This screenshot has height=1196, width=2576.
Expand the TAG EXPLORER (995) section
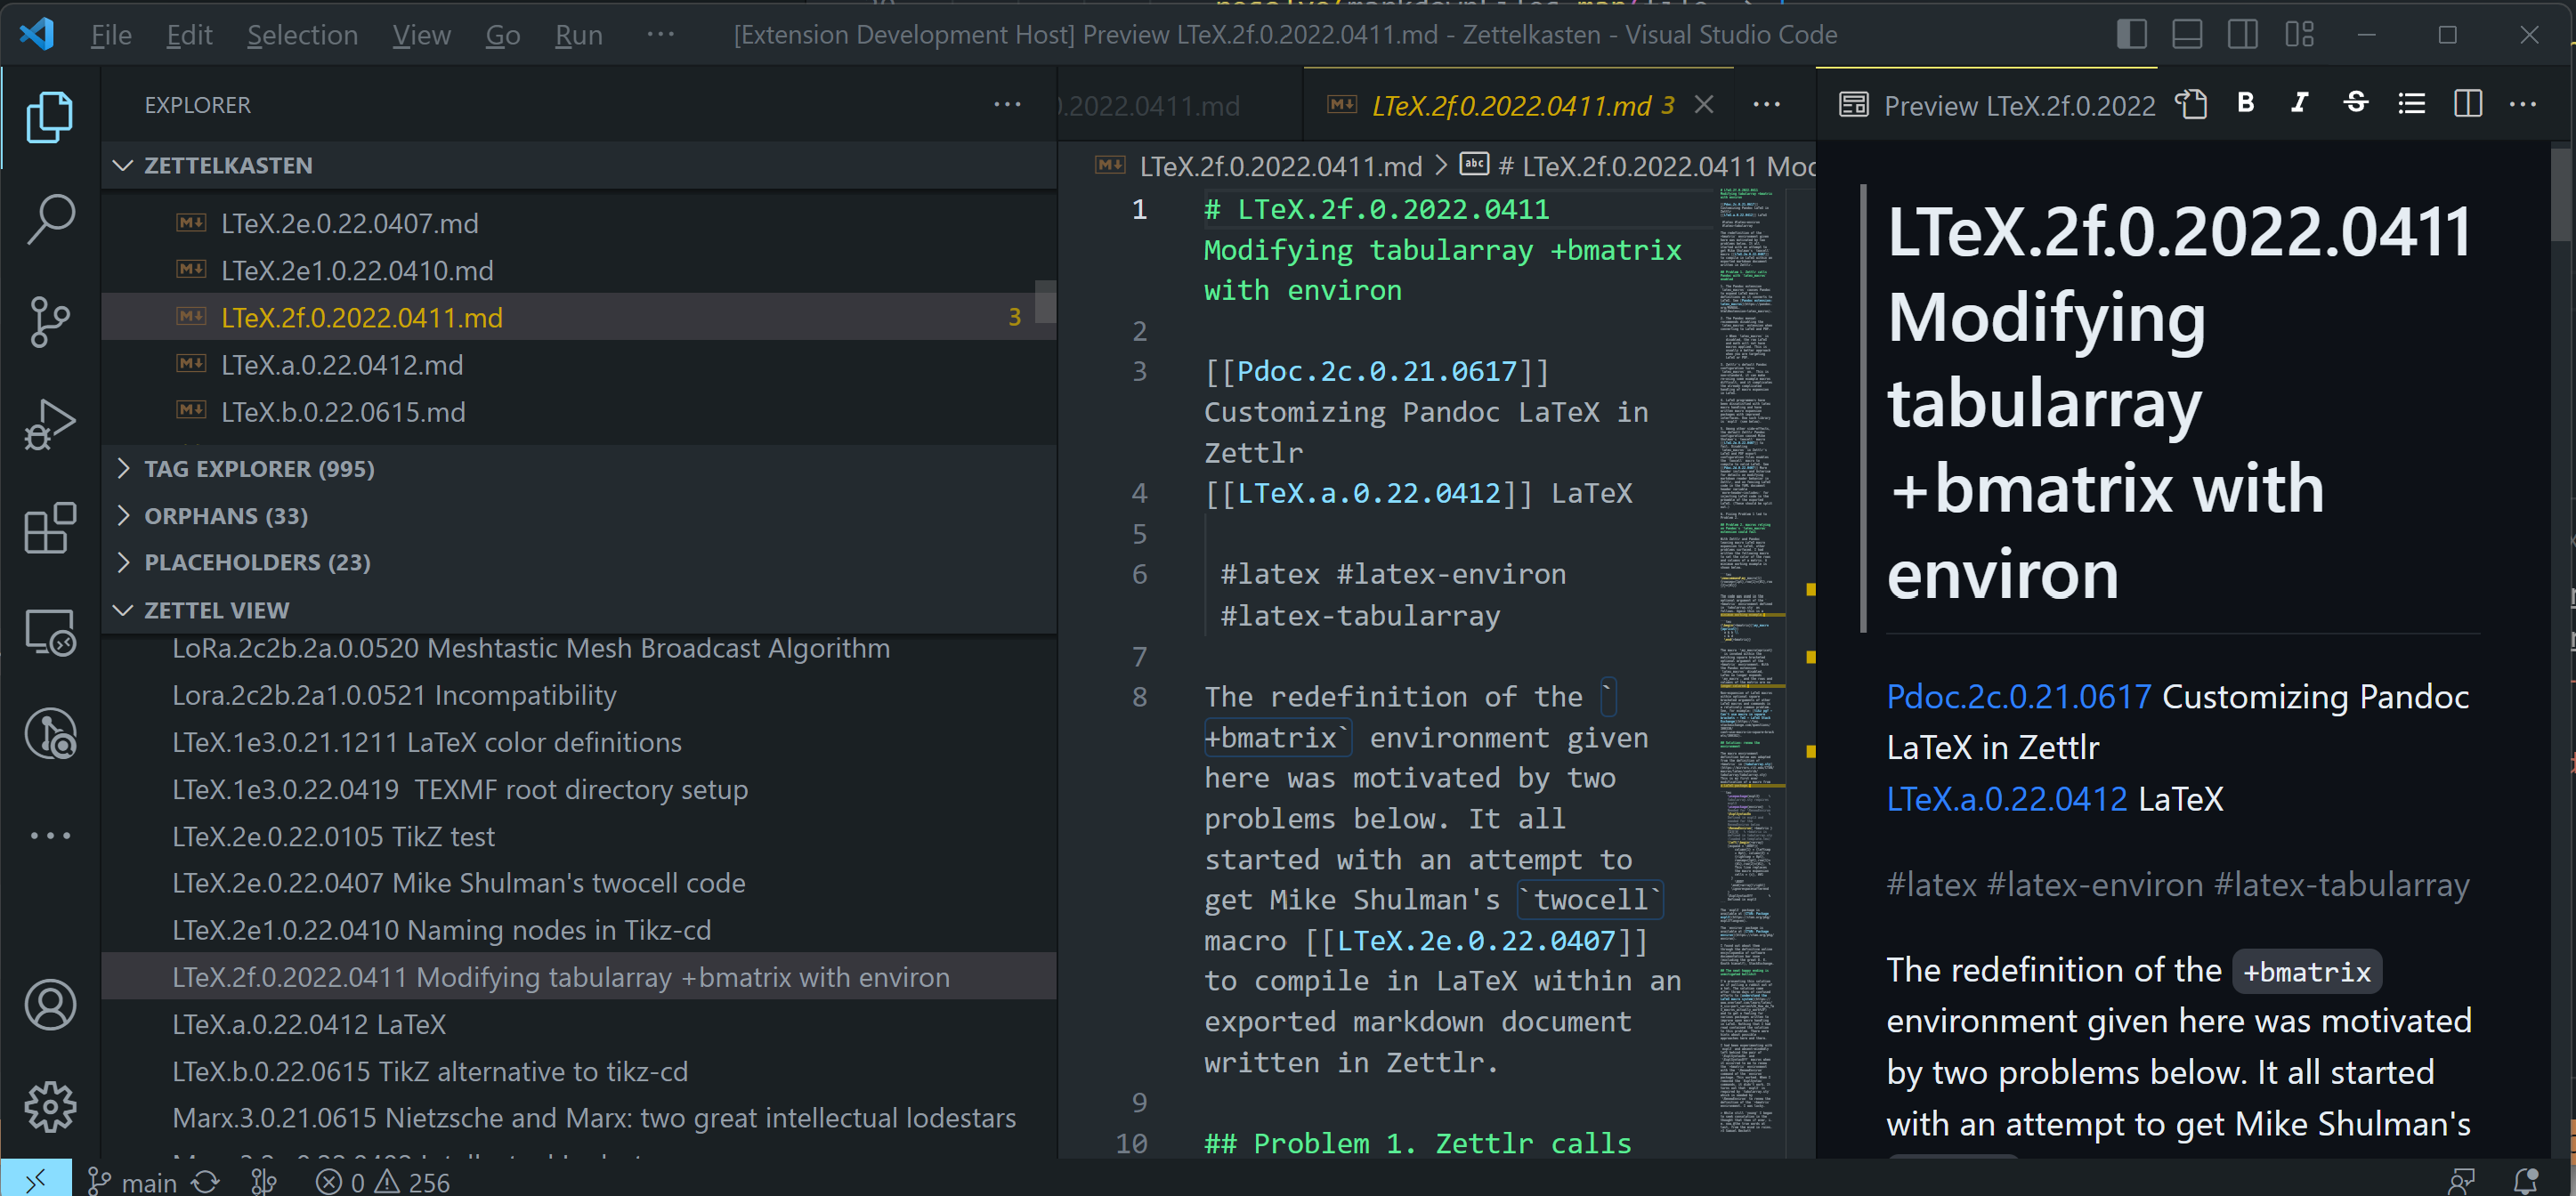click(580, 469)
